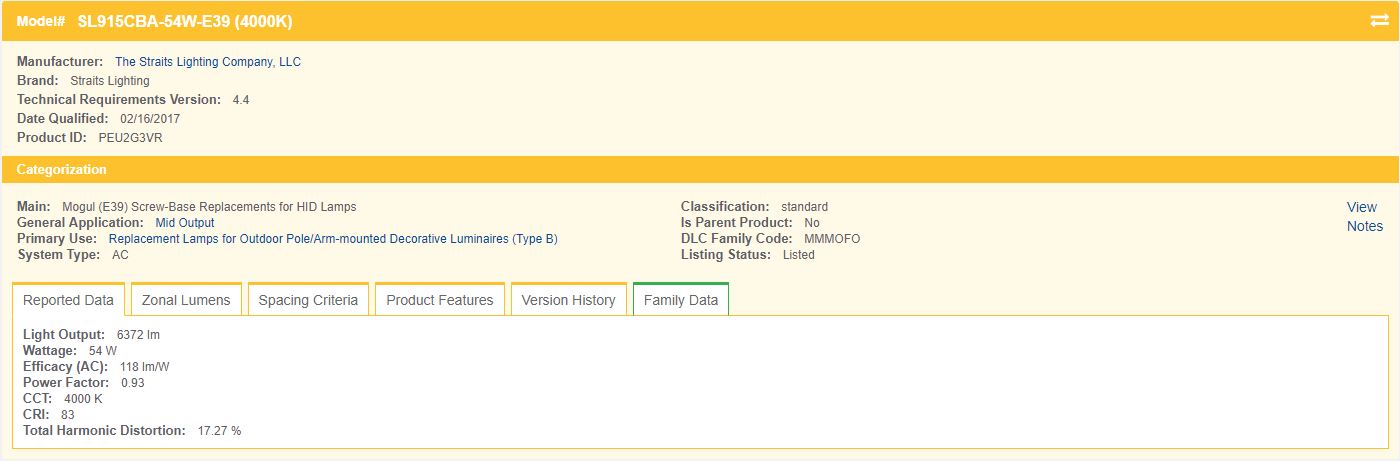Click the Total Harmonic Distortion value 17.27 %
This screenshot has height=461, width=1400.
(220, 431)
